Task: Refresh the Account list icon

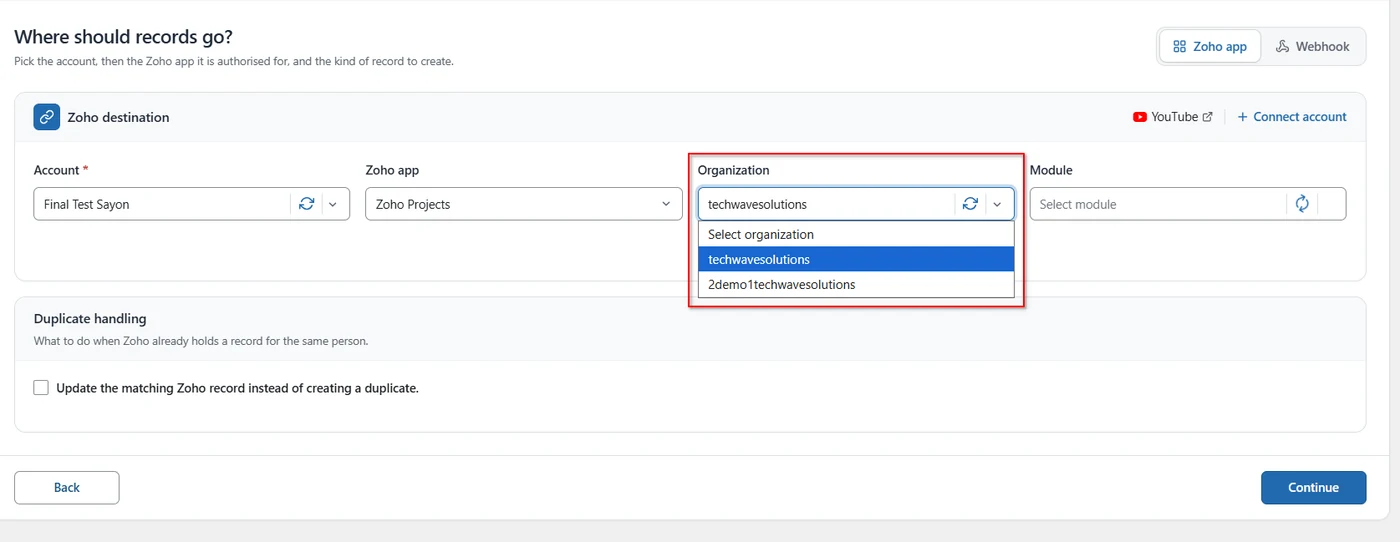Action: (306, 204)
